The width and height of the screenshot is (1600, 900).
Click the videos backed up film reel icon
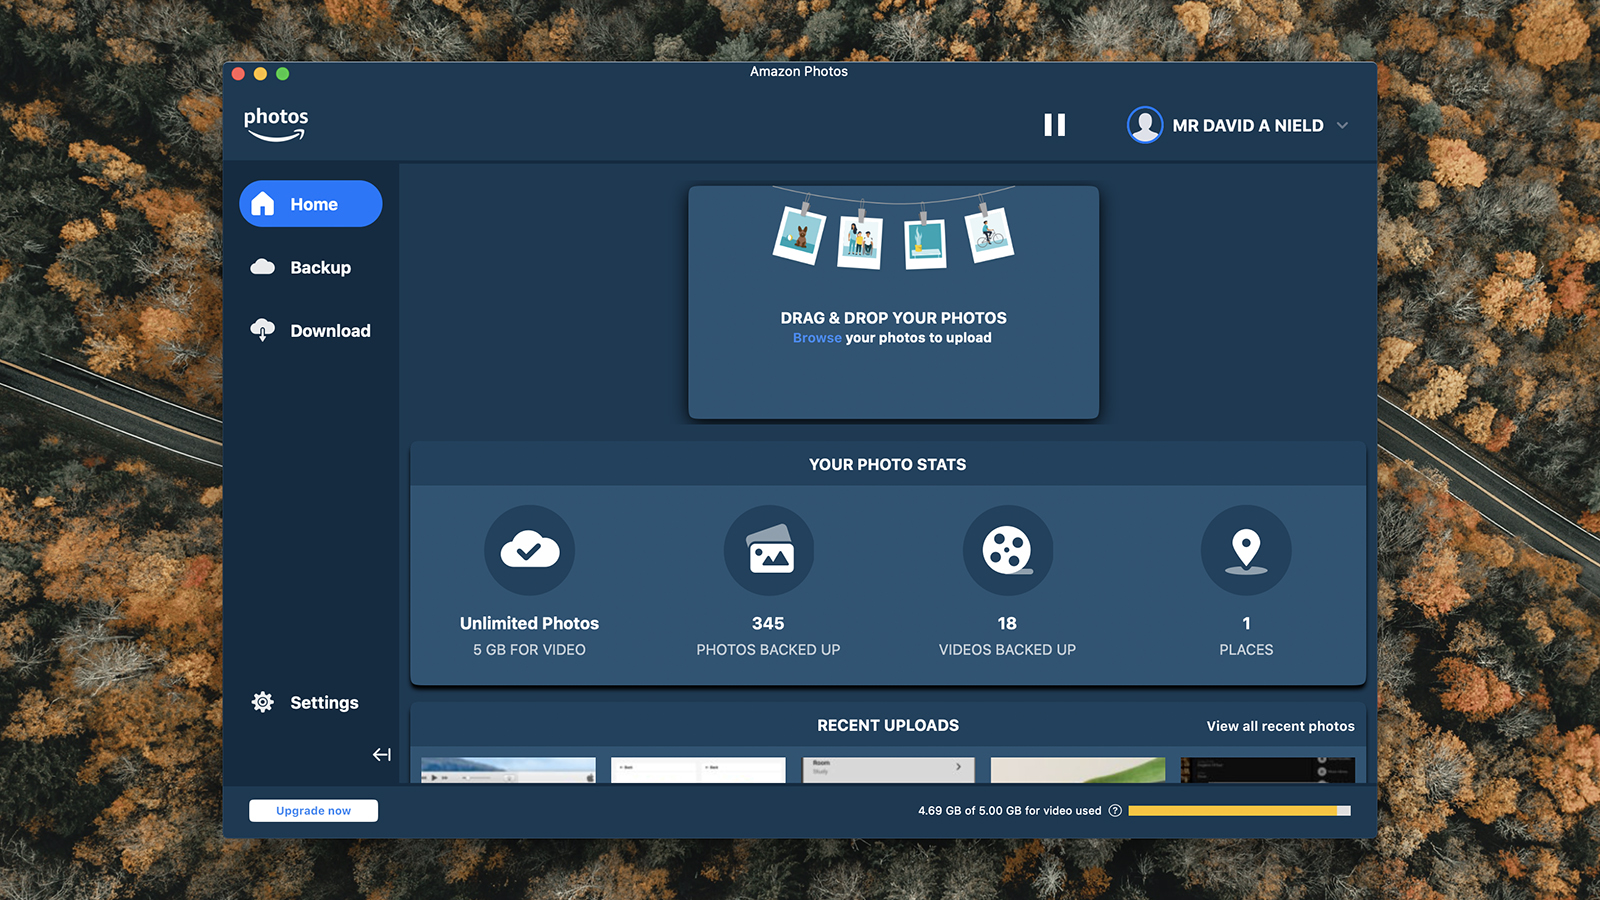(x=1008, y=550)
